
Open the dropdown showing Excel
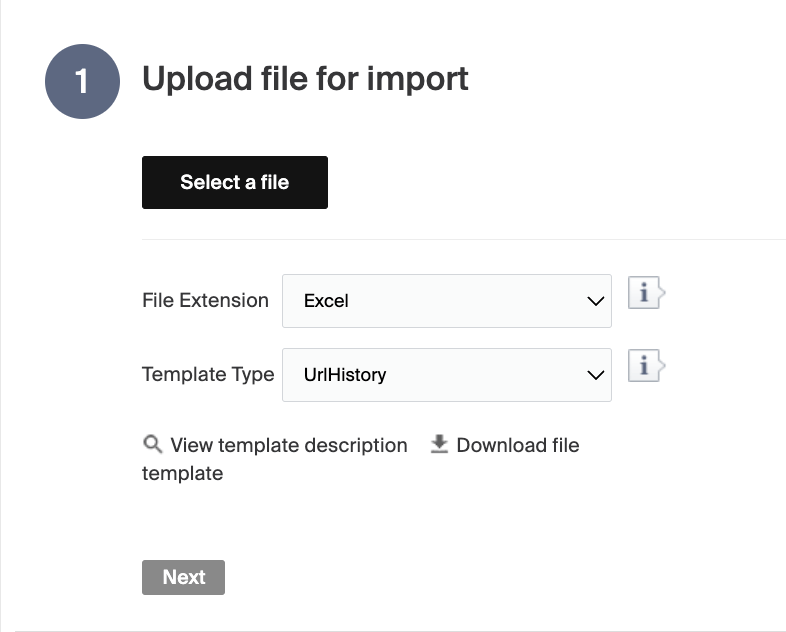click(x=446, y=301)
